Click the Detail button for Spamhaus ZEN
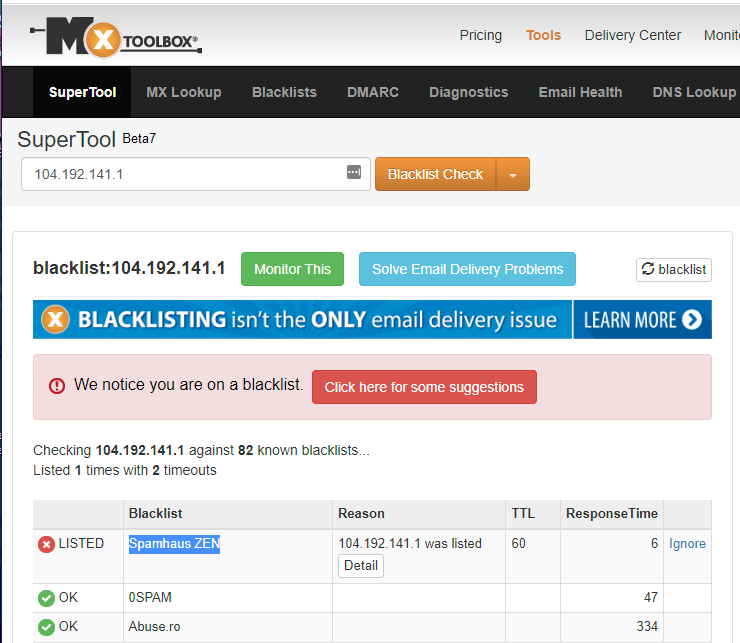The width and height of the screenshot is (740, 643). [x=361, y=566]
